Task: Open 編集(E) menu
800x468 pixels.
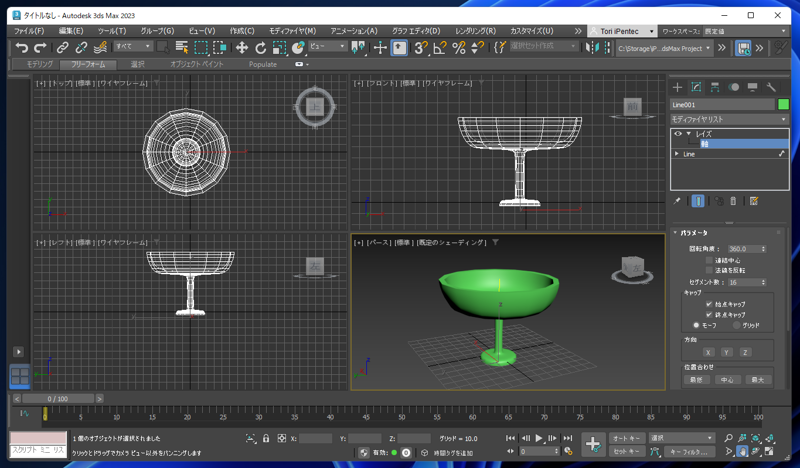Action: pos(71,31)
